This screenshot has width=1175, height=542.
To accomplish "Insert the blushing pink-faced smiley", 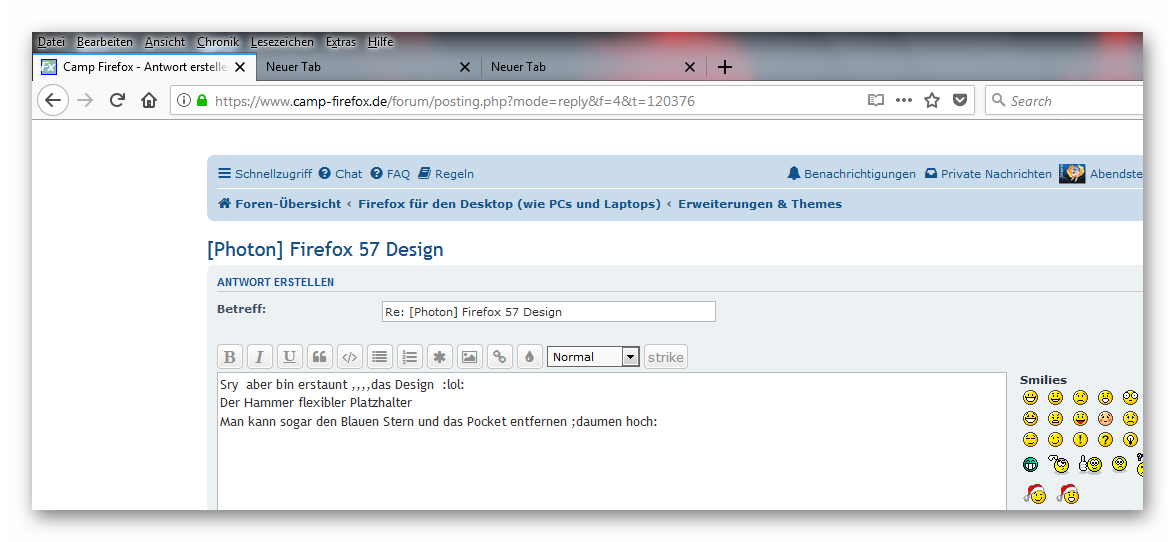I will 1105,418.
